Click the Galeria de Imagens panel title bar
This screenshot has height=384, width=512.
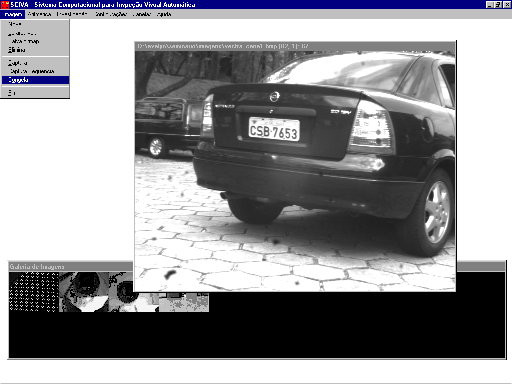click(71, 266)
